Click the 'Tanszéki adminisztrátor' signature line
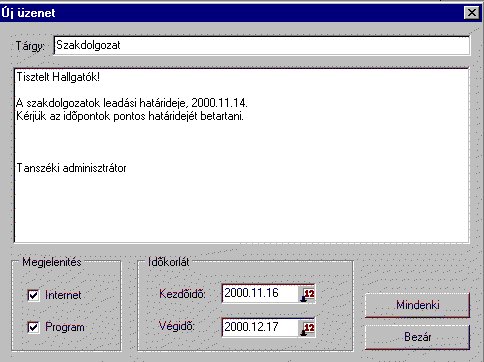The width and height of the screenshot is (484, 362). click(x=71, y=168)
